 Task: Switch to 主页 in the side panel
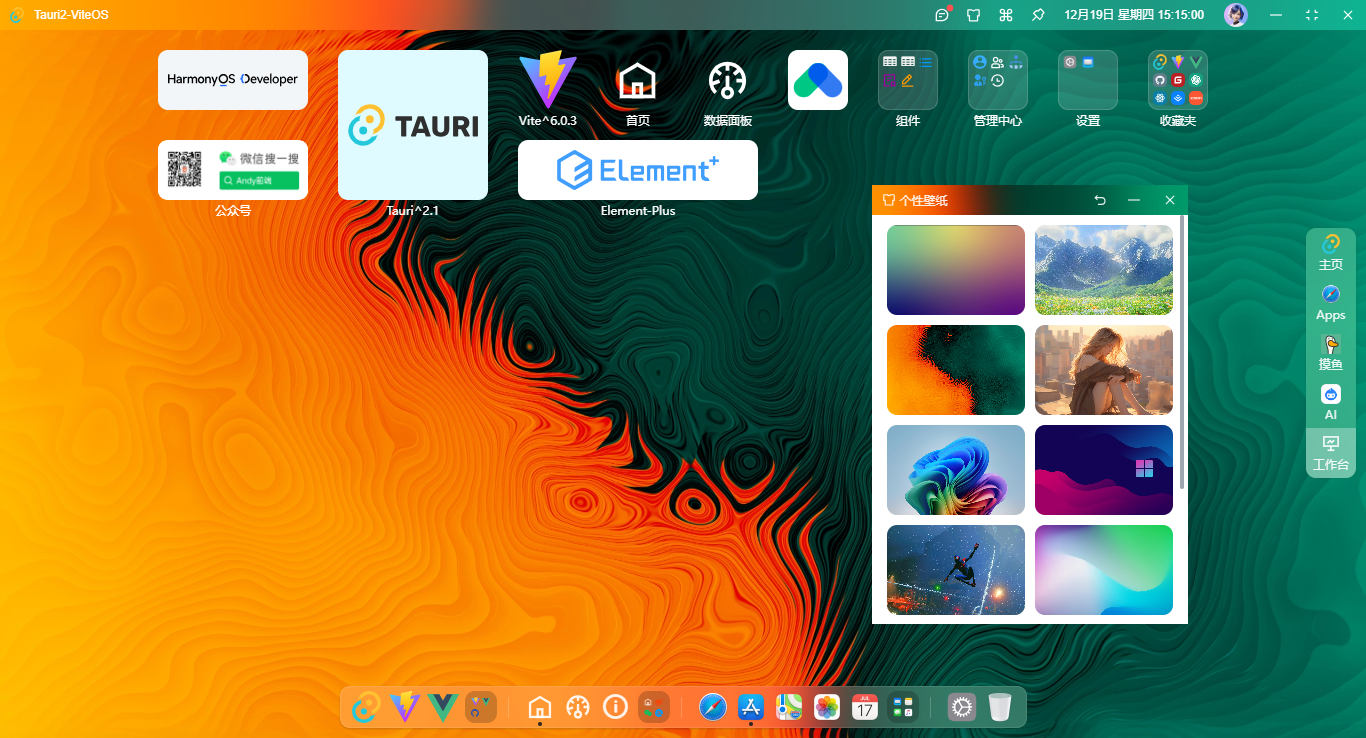pyautogui.click(x=1331, y=253)
